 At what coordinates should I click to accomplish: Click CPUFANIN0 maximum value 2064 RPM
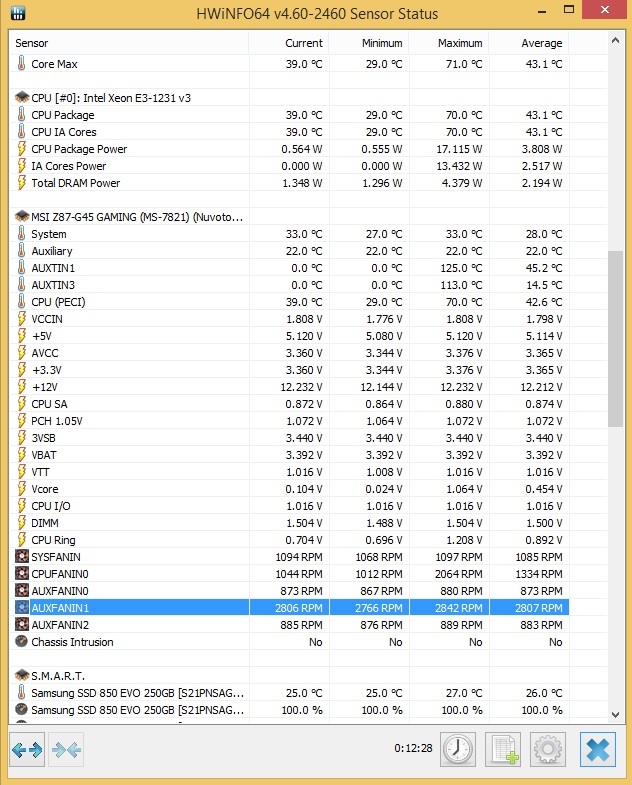(x=459, y=574)
